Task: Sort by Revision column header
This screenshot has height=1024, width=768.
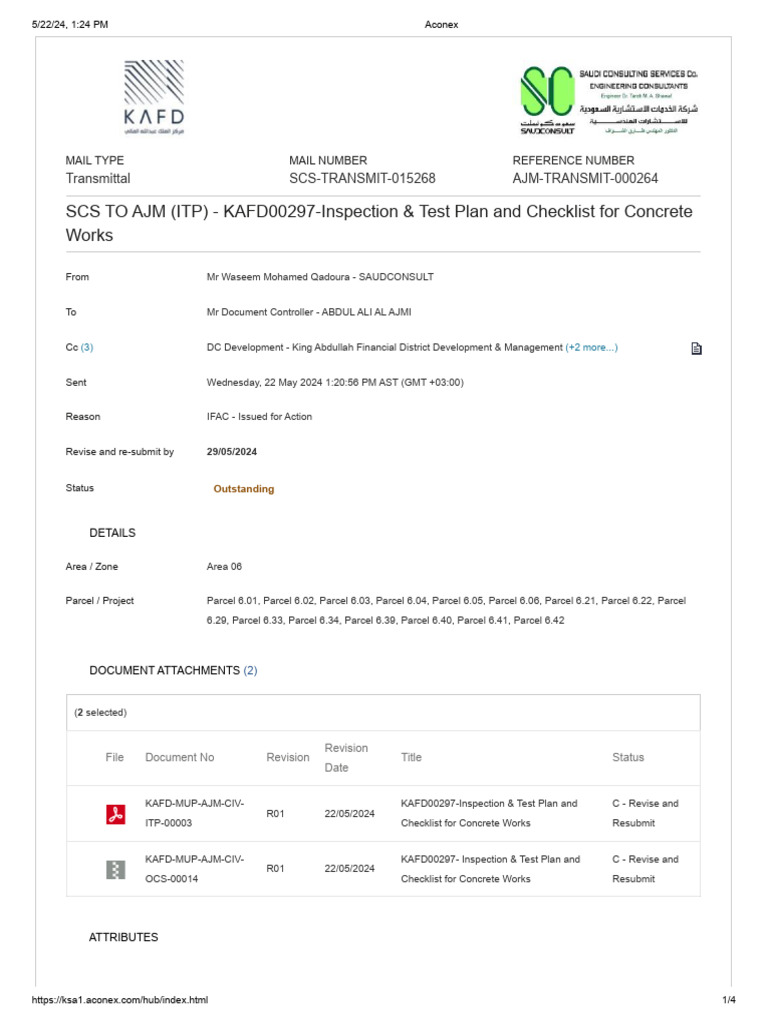Action: 288,758
